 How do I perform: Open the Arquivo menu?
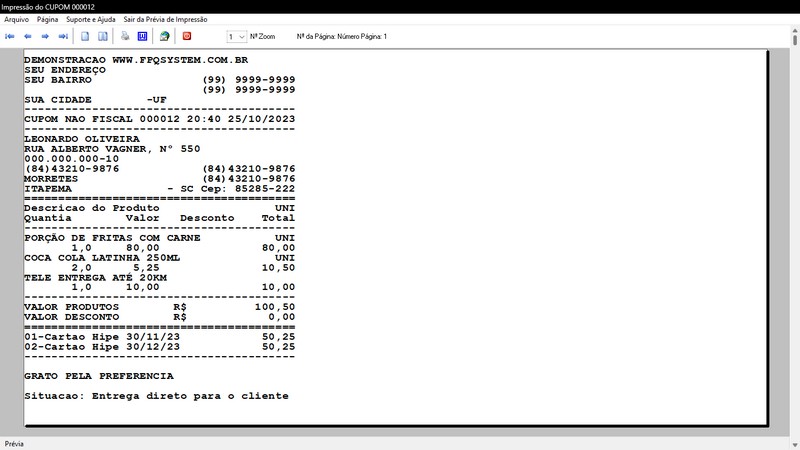(x=16, y=19)
